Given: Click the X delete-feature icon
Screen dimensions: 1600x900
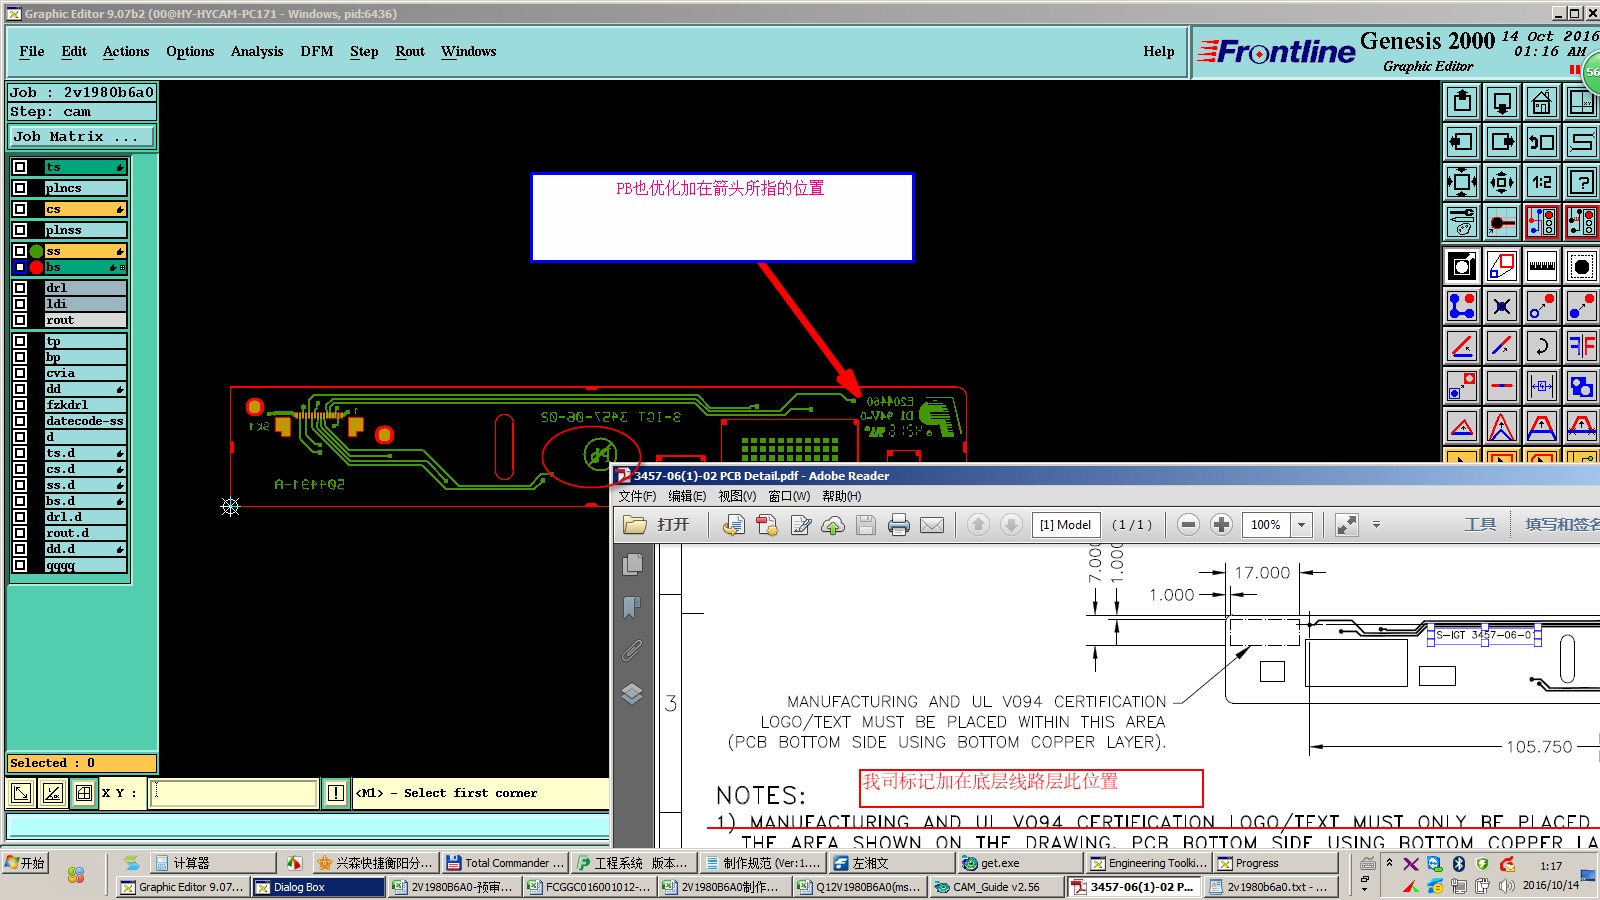Looking at the screenshot, I should pyautogui.click(x=1502, y=306).
